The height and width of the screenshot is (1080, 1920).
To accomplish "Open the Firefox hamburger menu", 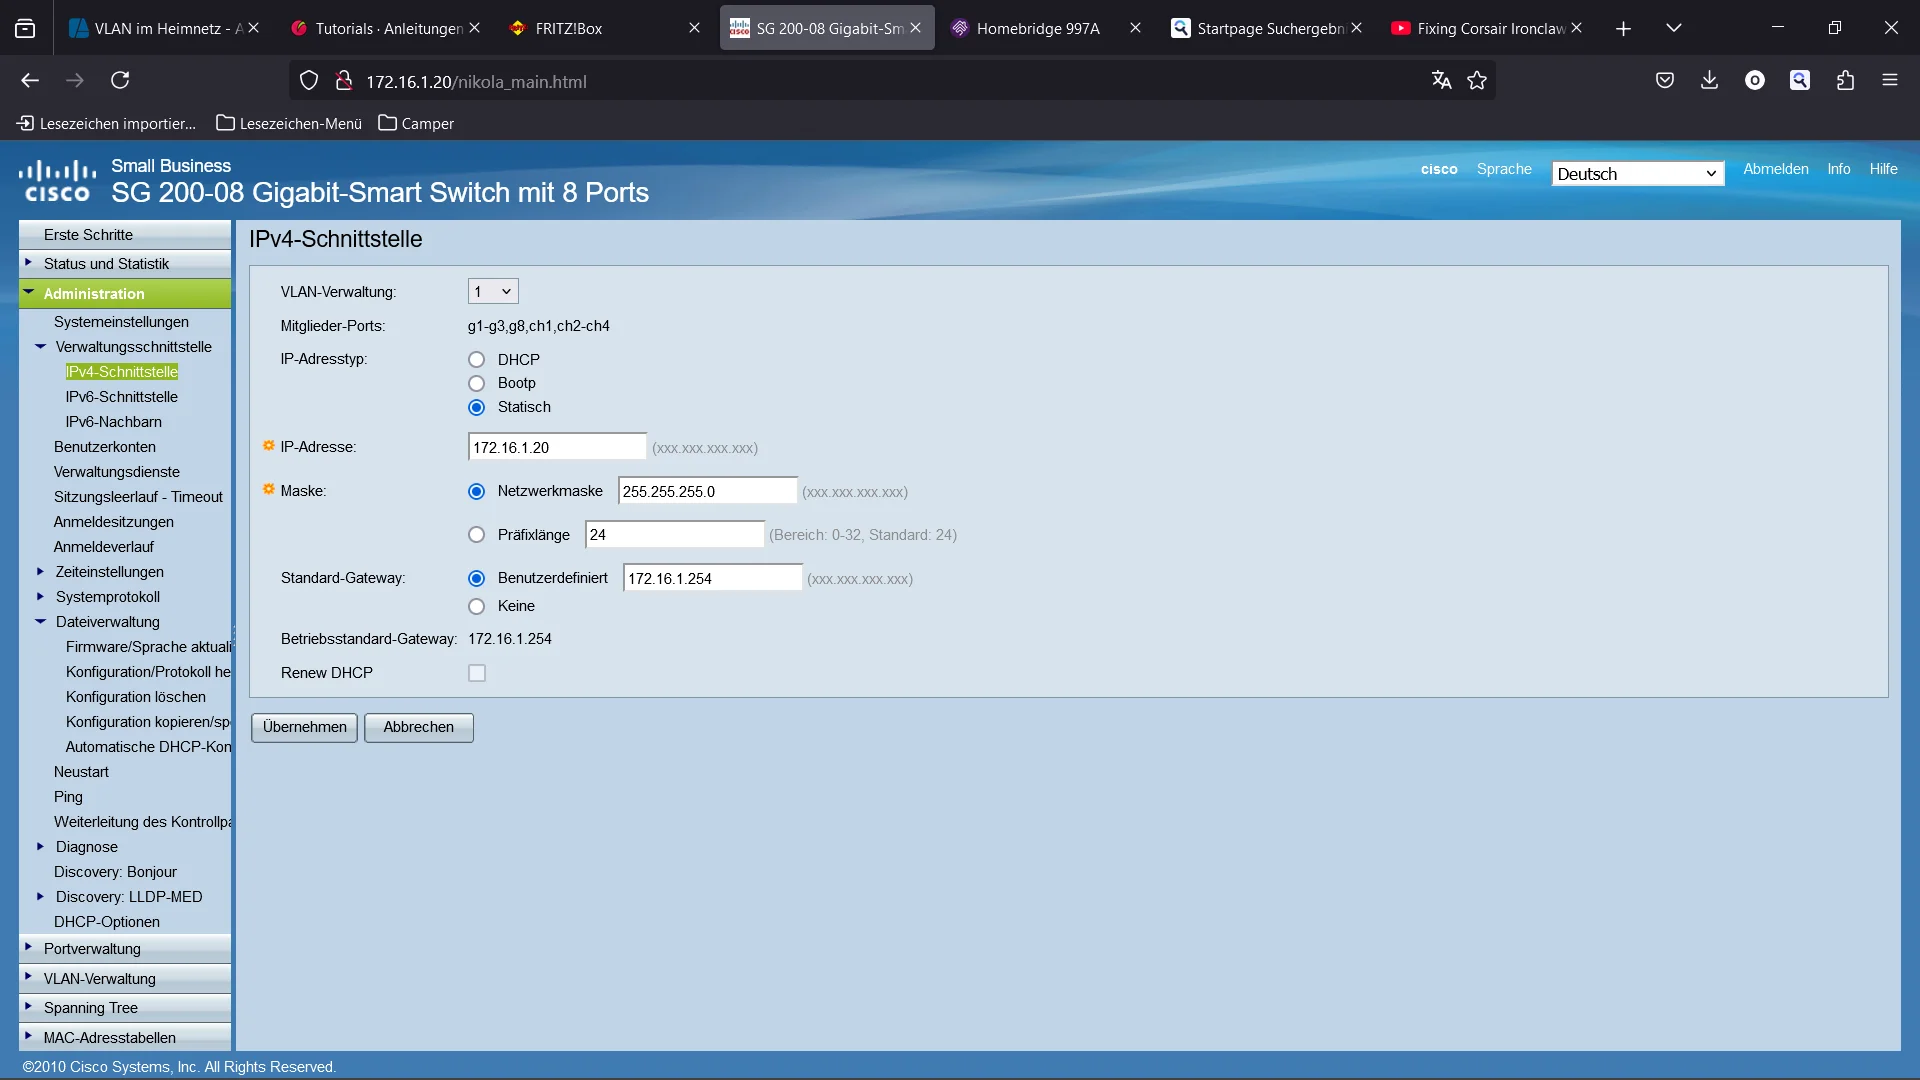I will click(1890, 81).
